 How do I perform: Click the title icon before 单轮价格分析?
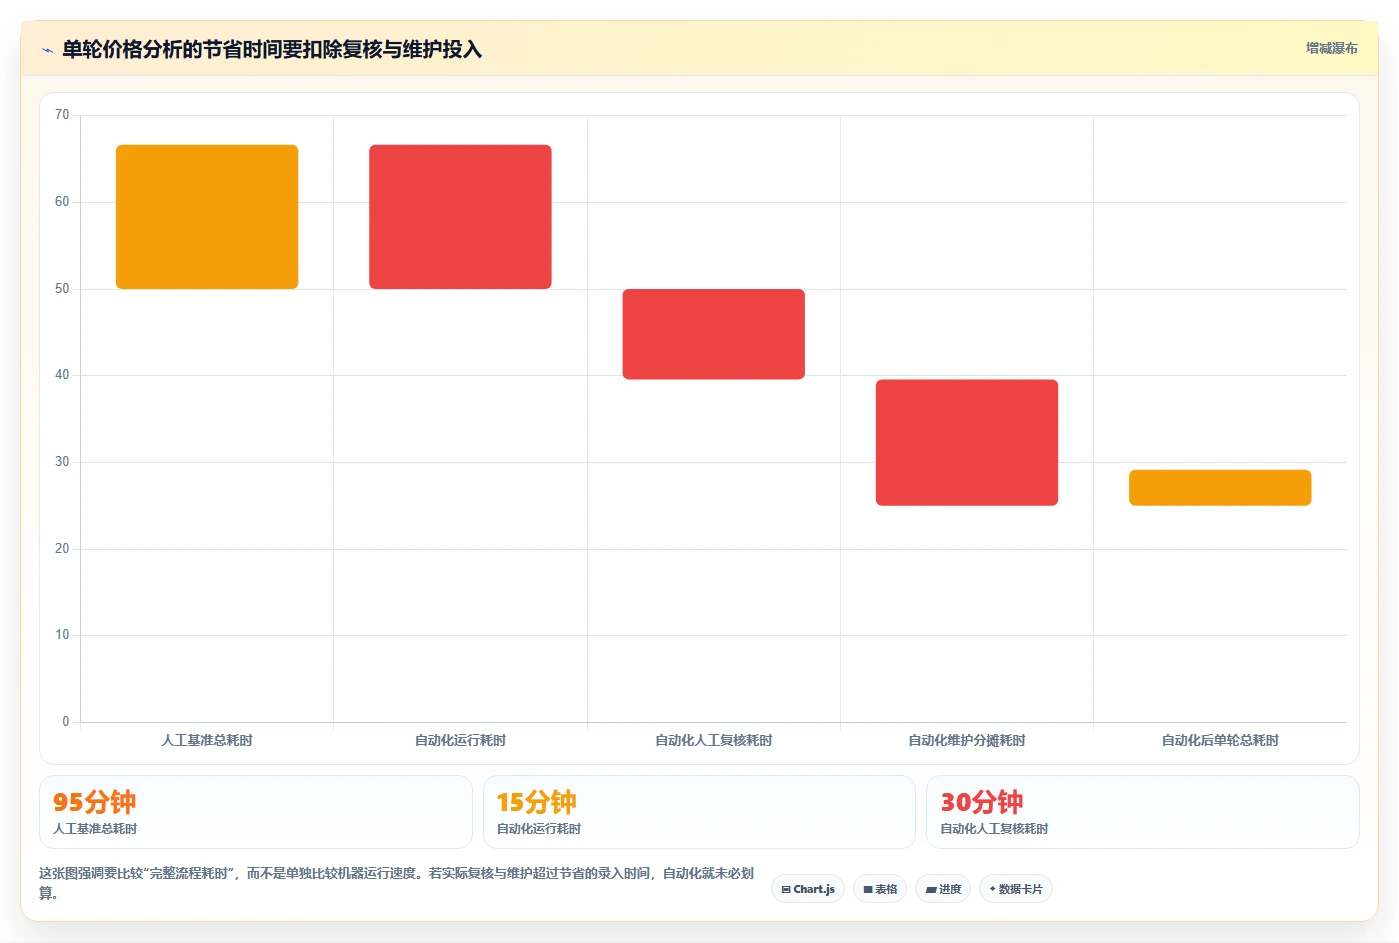coord(47,50)
